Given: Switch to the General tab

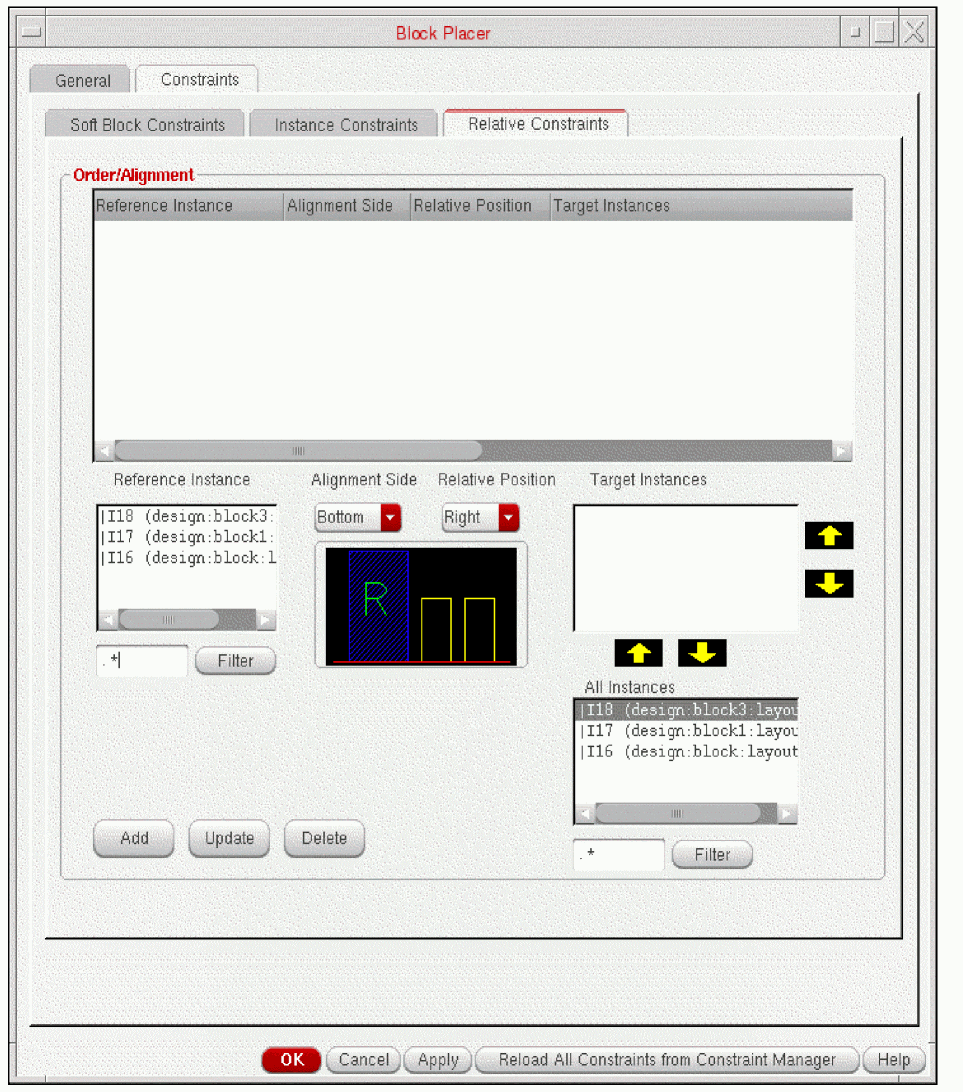Looking at the screenshot, I should [82, 81].
